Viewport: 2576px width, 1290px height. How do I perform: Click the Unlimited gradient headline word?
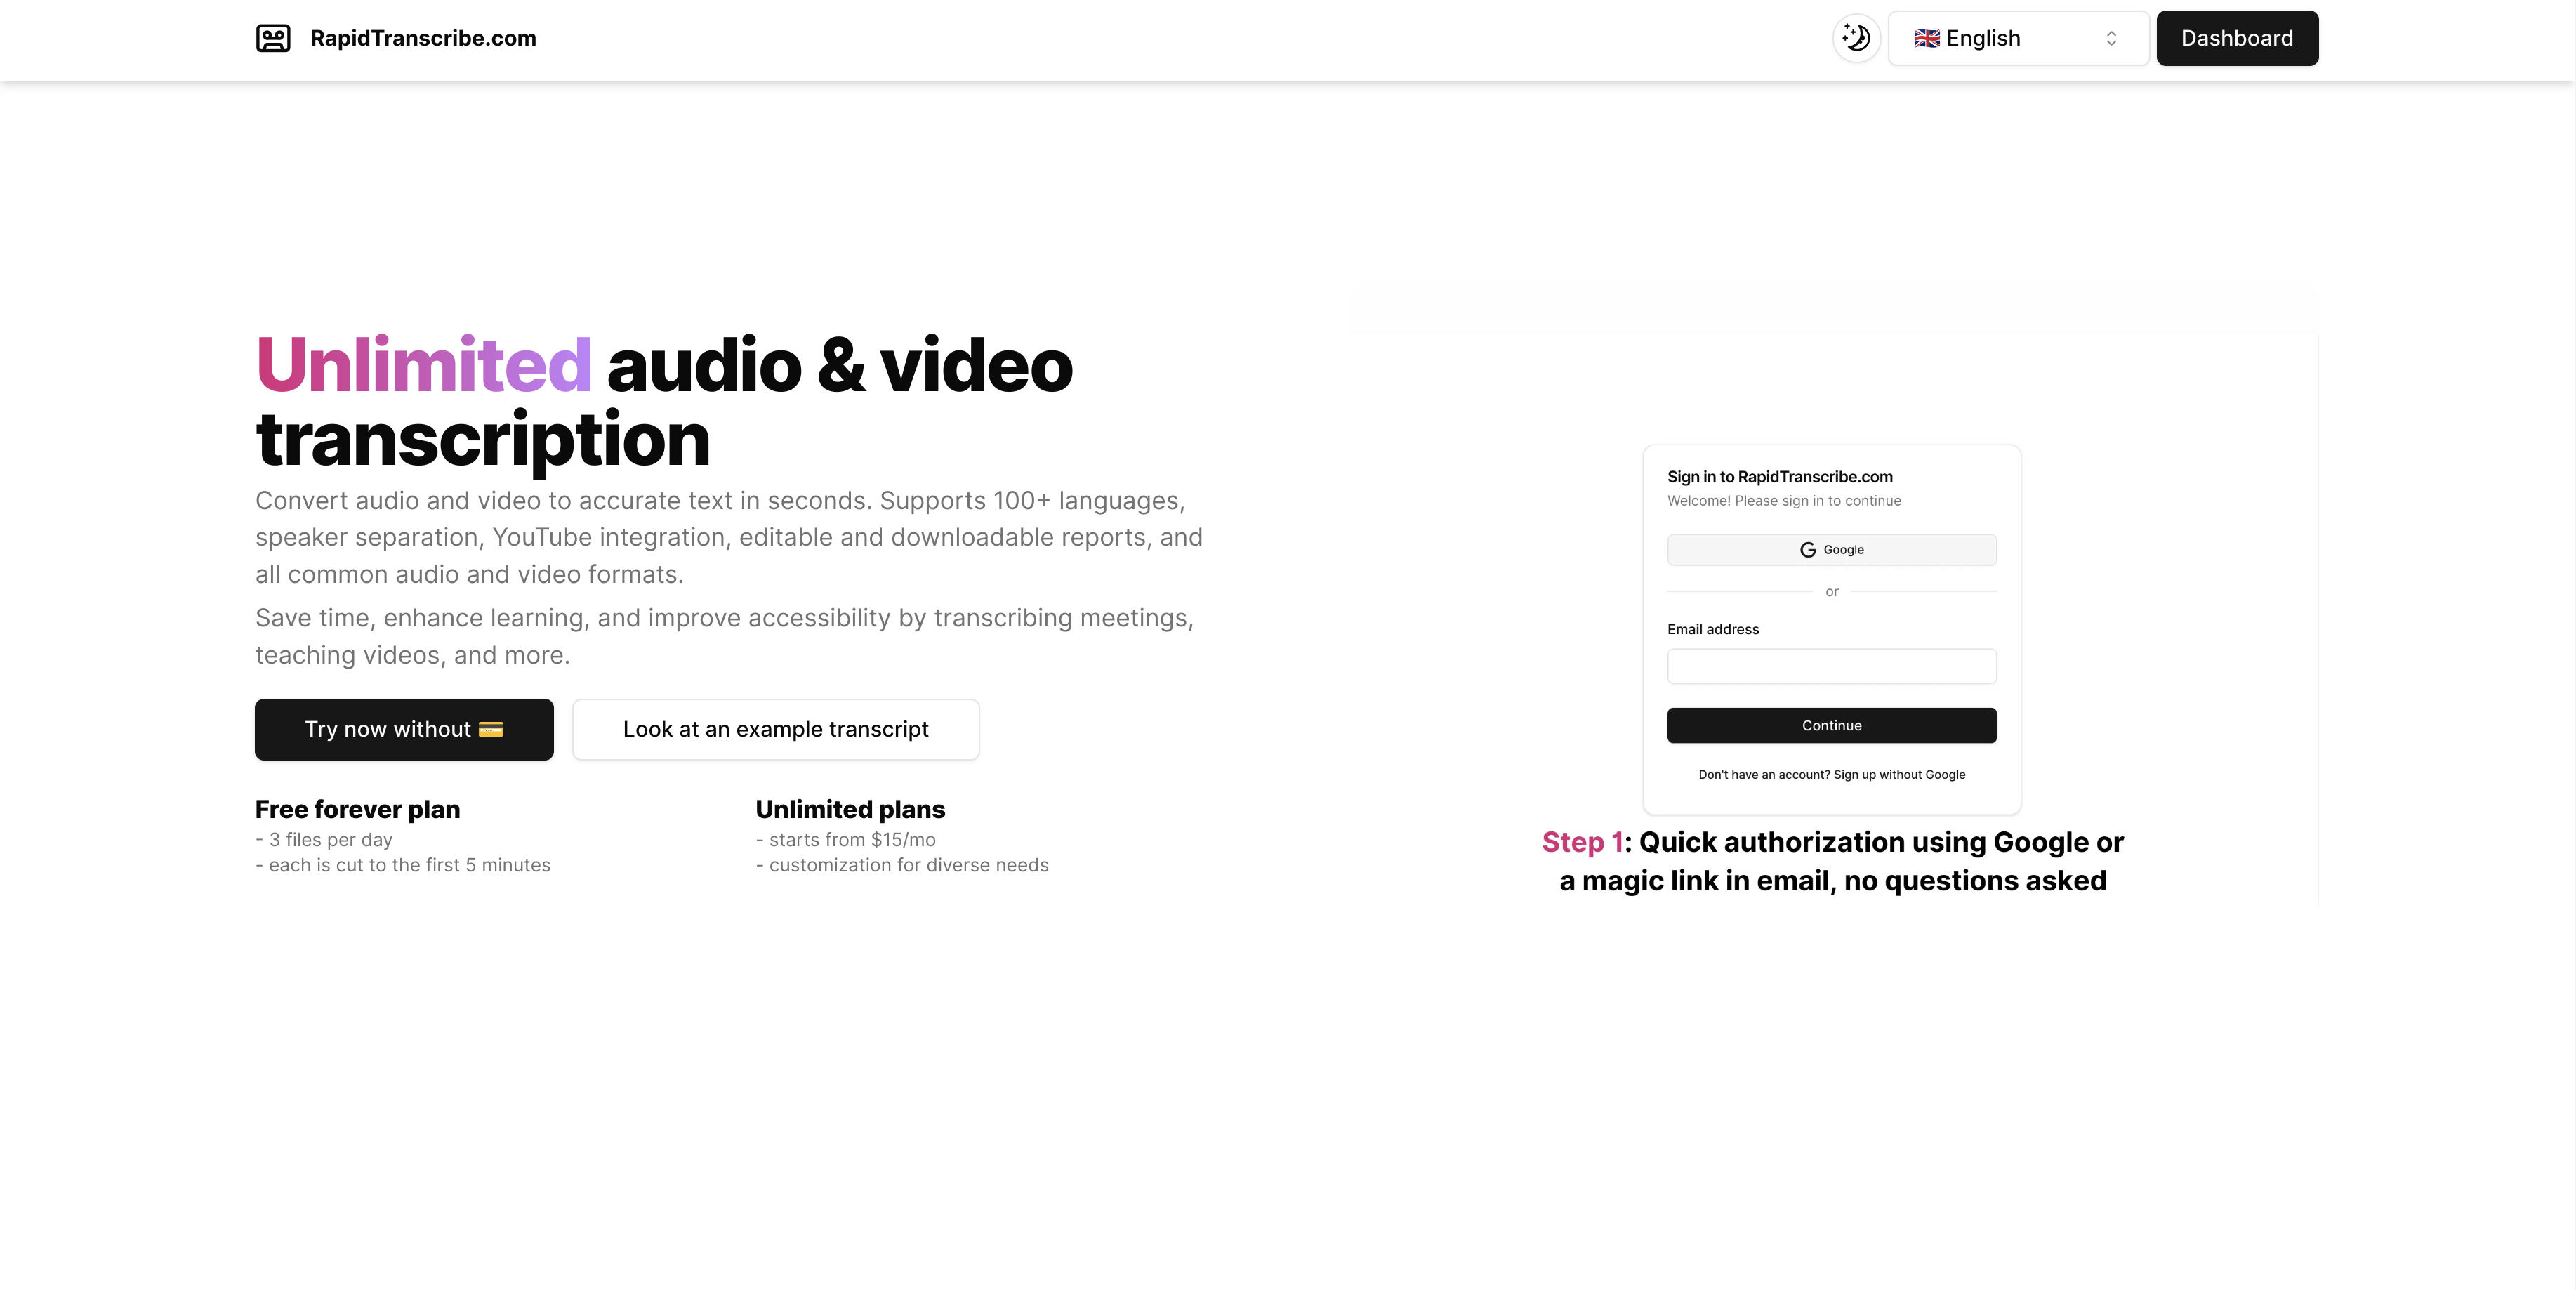click(x=423, y=364)
